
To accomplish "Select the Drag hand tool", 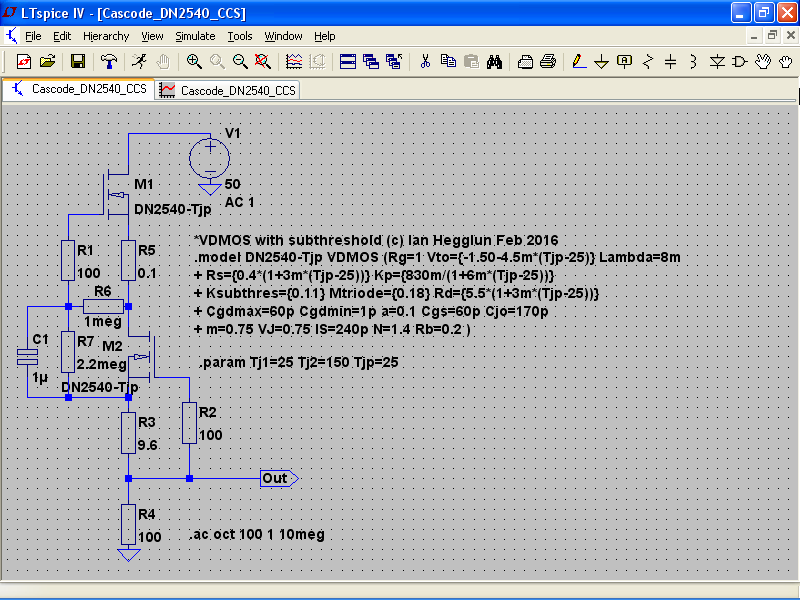I will pyautogui.click(x=786, y=62).
